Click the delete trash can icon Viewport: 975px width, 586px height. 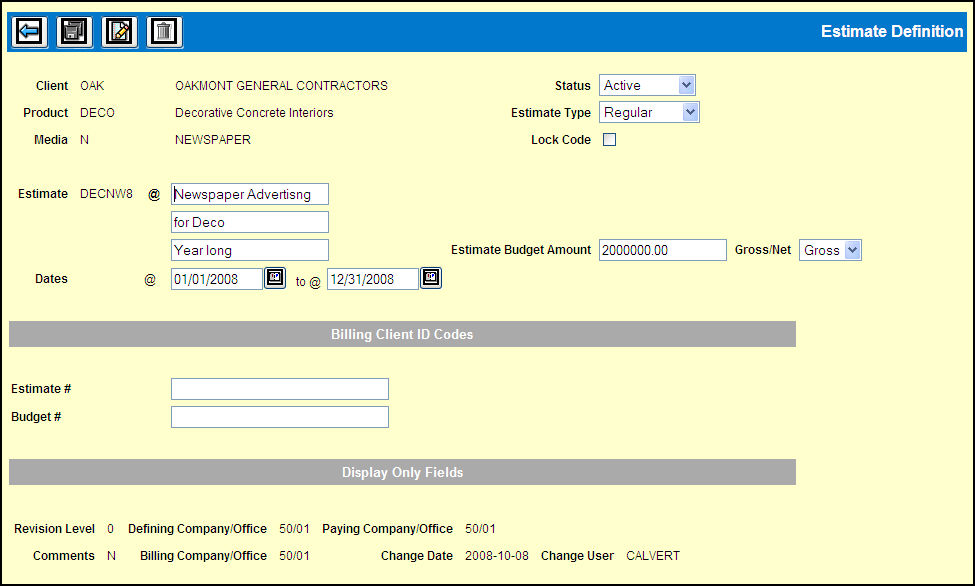coord(164,31)
